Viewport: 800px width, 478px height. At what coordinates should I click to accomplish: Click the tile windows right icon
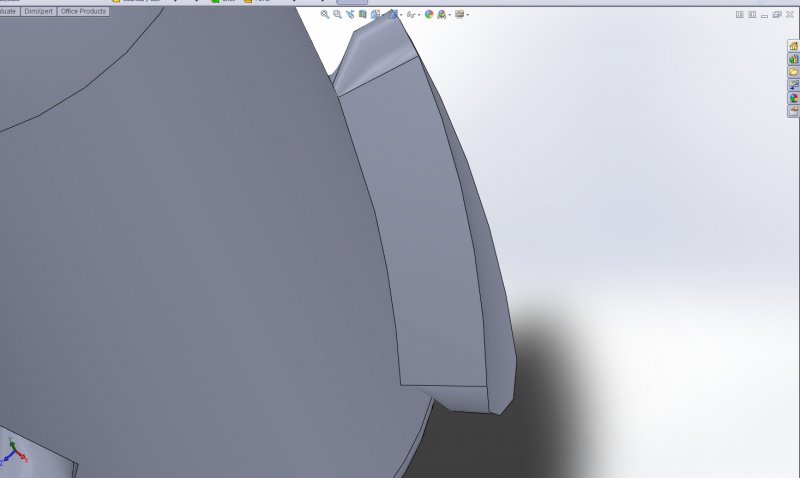pyautogui.click(x=752, y=15)
